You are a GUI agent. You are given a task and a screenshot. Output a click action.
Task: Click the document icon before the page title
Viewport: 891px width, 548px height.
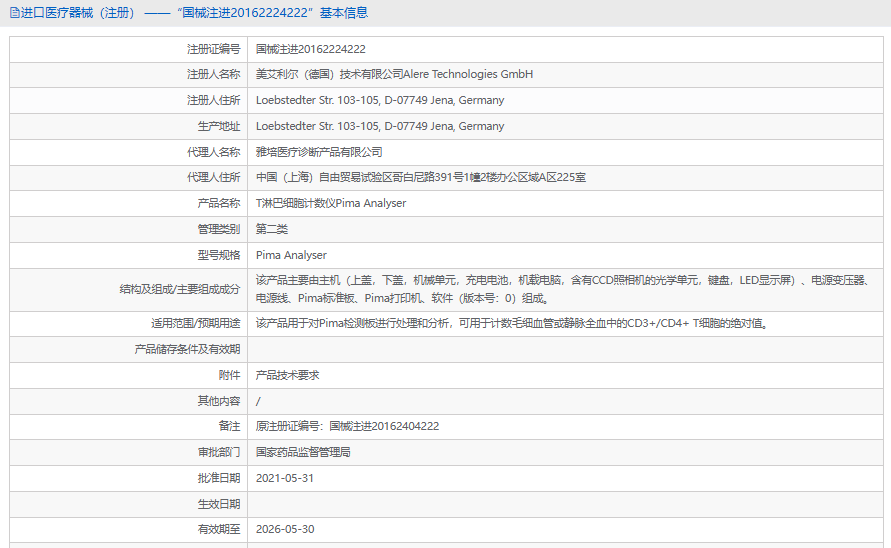pos(15,13)
